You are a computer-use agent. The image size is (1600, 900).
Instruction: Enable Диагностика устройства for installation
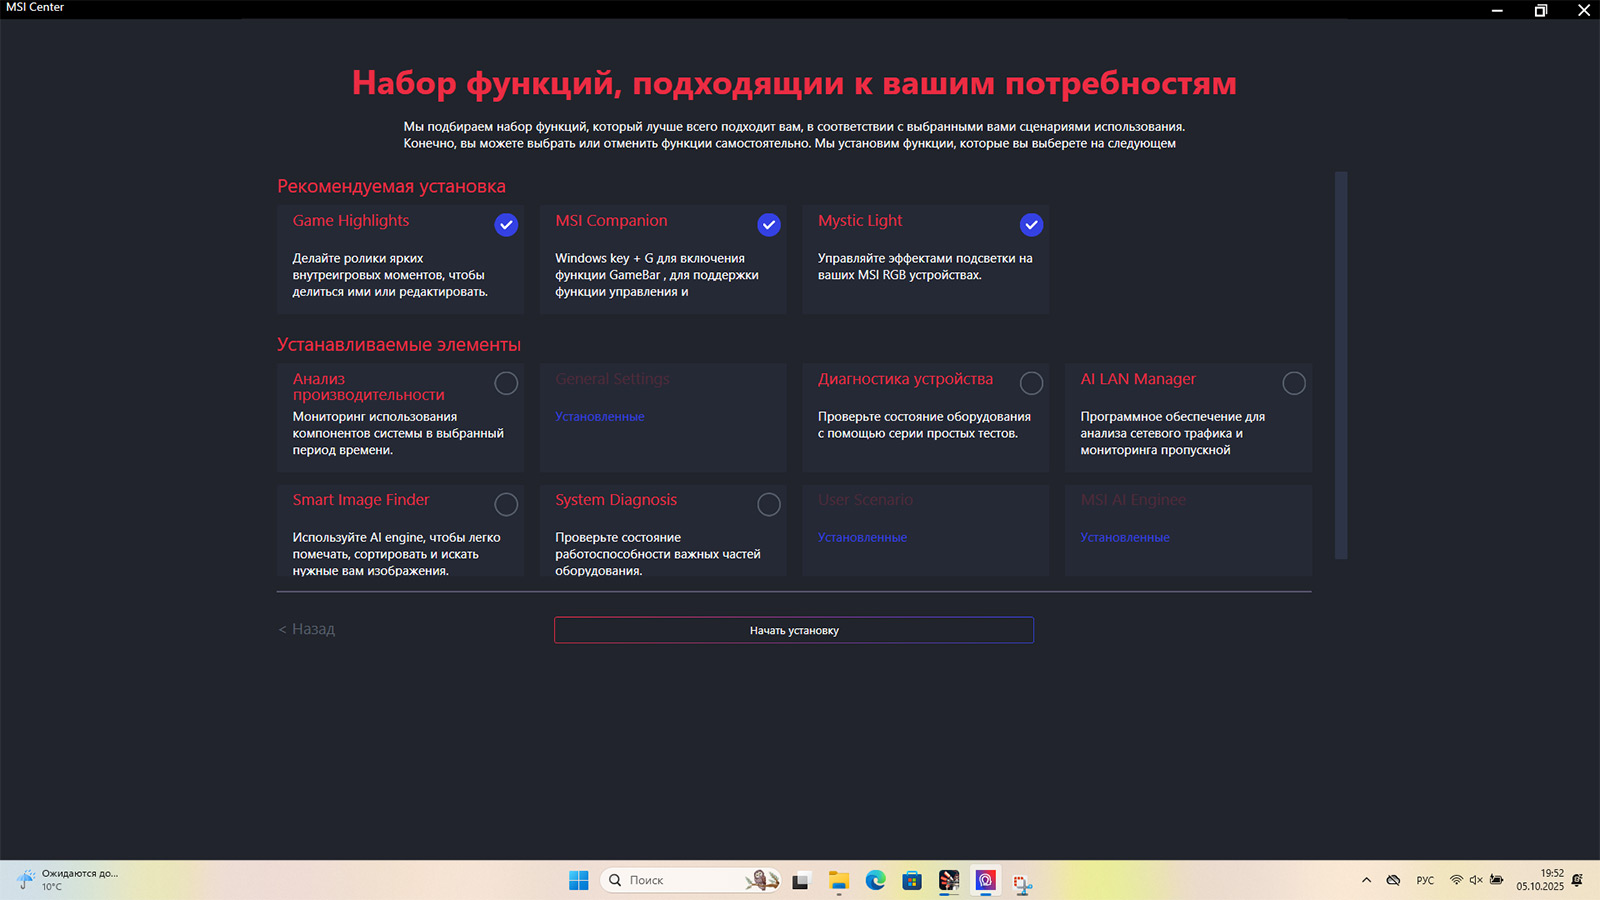(x=1031, y=383)
